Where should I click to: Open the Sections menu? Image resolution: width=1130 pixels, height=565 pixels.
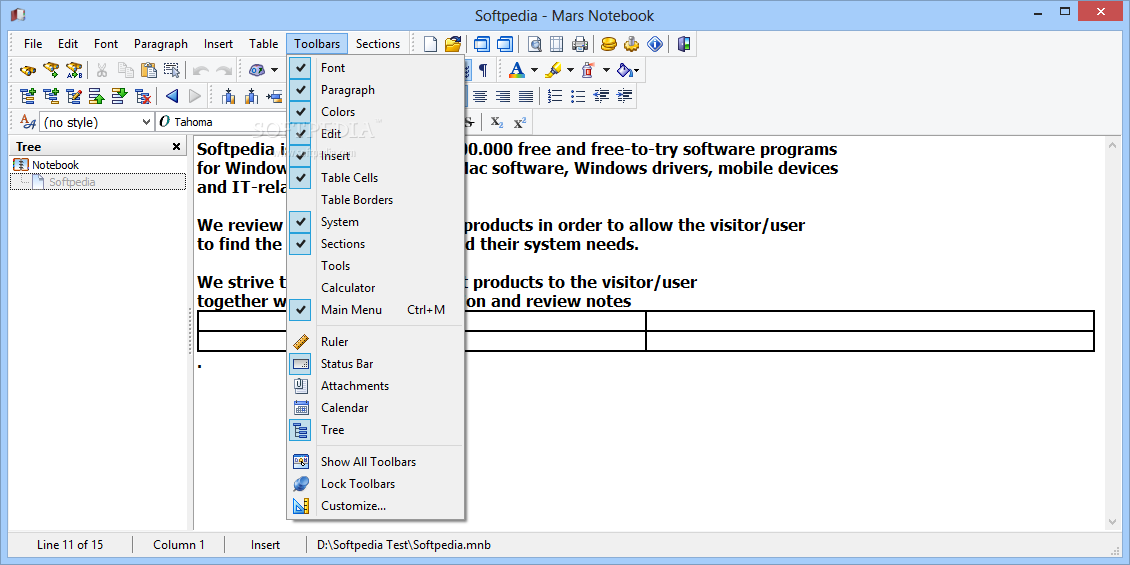coord(378,44)
